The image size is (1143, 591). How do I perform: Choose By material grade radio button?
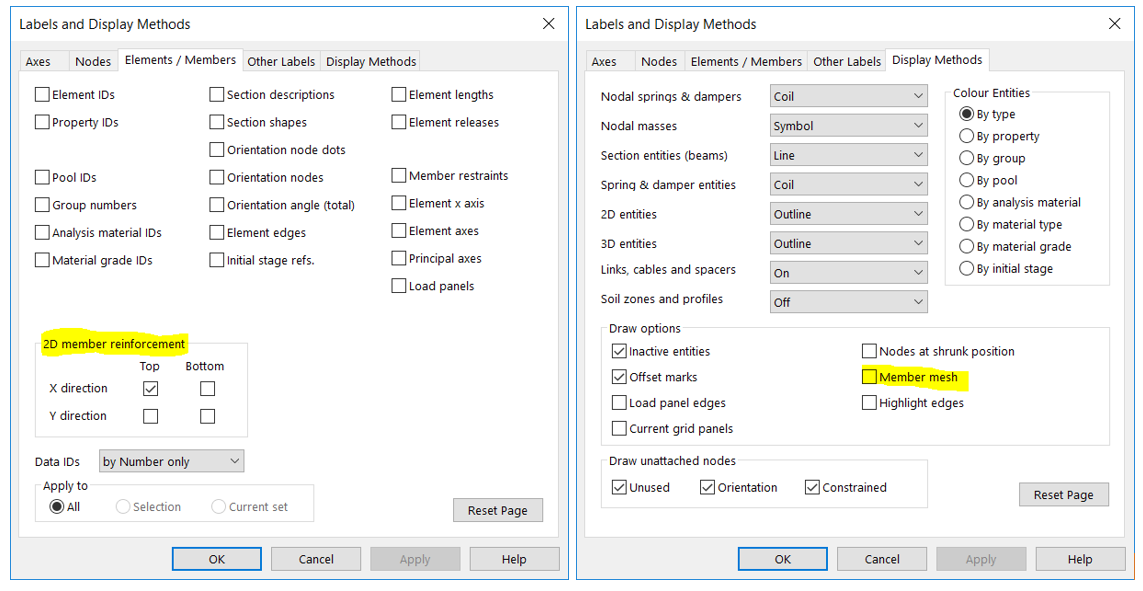tap(966, 247)
